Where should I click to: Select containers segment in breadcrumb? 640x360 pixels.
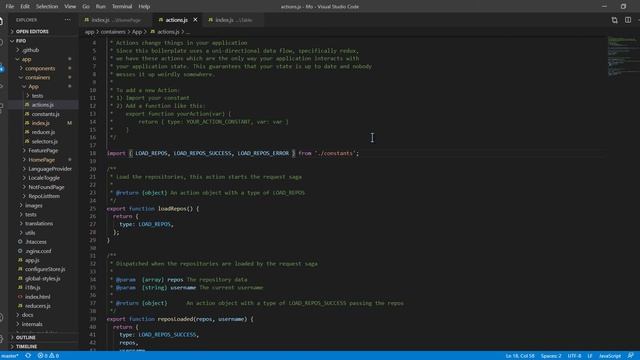click(x=113, y=32)
